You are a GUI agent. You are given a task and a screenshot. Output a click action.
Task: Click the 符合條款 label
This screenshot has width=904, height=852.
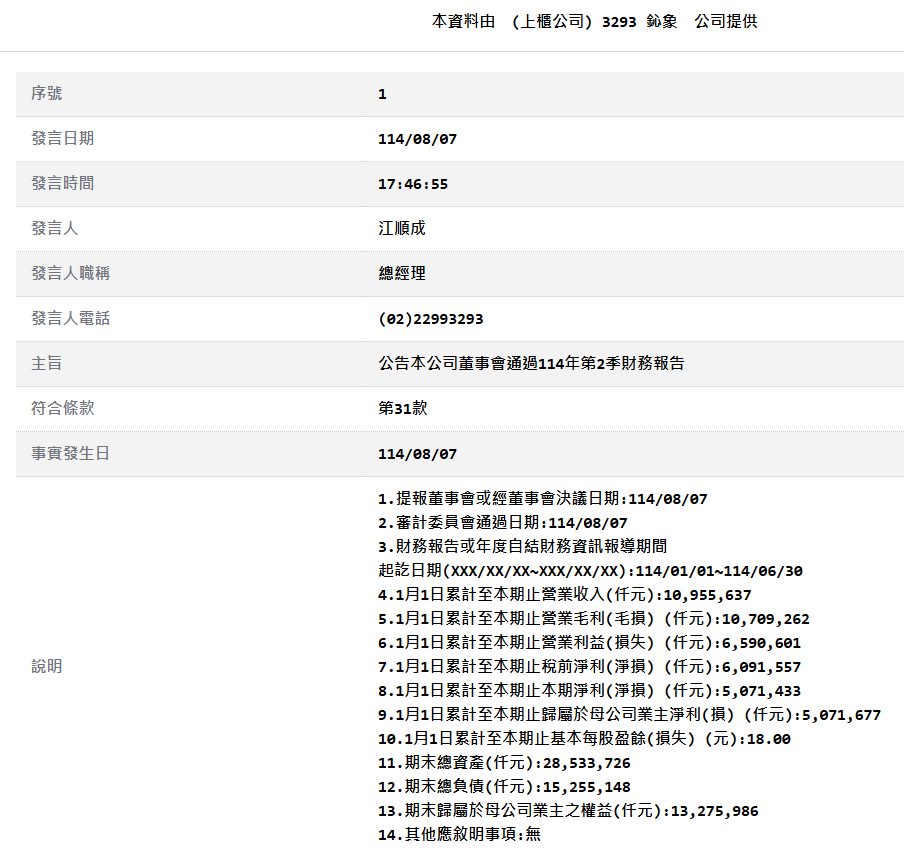tap(62, 408)
